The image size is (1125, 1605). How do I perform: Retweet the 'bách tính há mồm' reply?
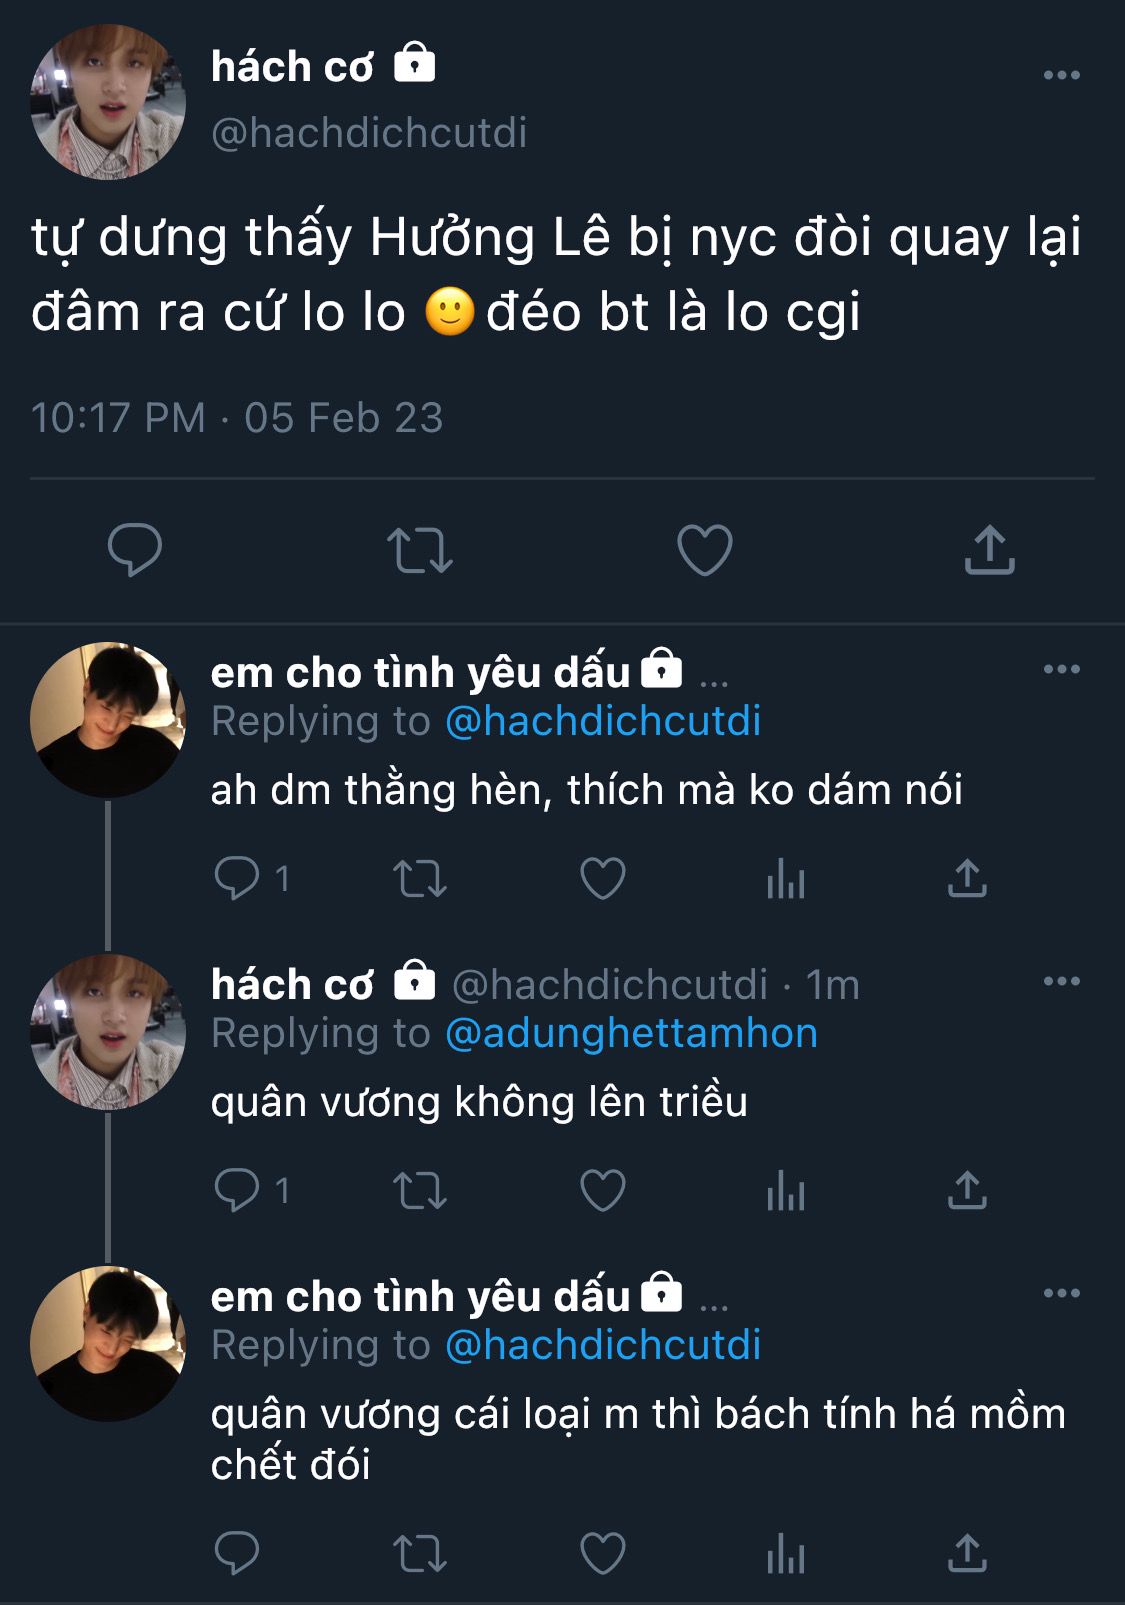[420, 1554]
